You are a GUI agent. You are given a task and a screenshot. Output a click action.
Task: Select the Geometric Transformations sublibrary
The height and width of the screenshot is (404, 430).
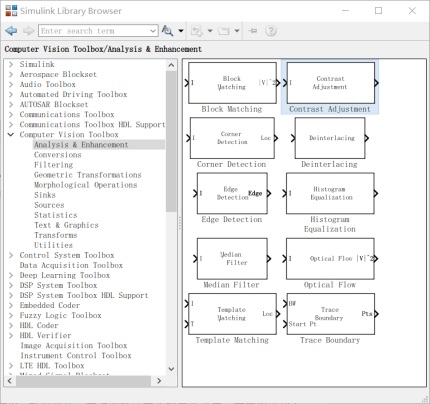(88, 175)
